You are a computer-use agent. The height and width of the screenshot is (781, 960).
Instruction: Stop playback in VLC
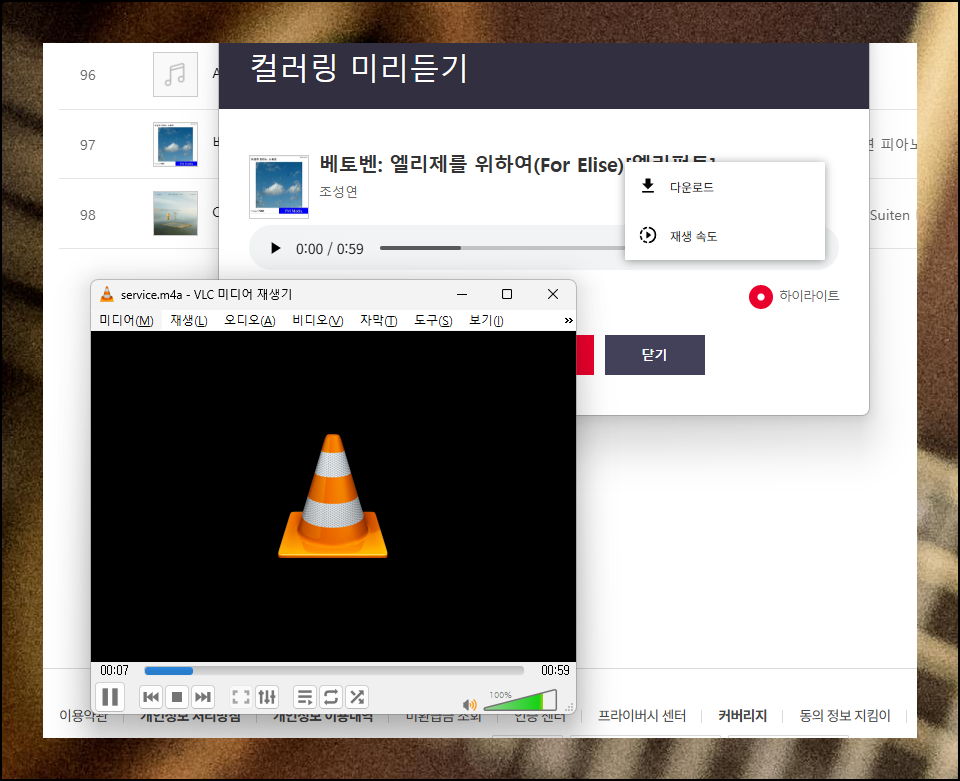point(177,697)
